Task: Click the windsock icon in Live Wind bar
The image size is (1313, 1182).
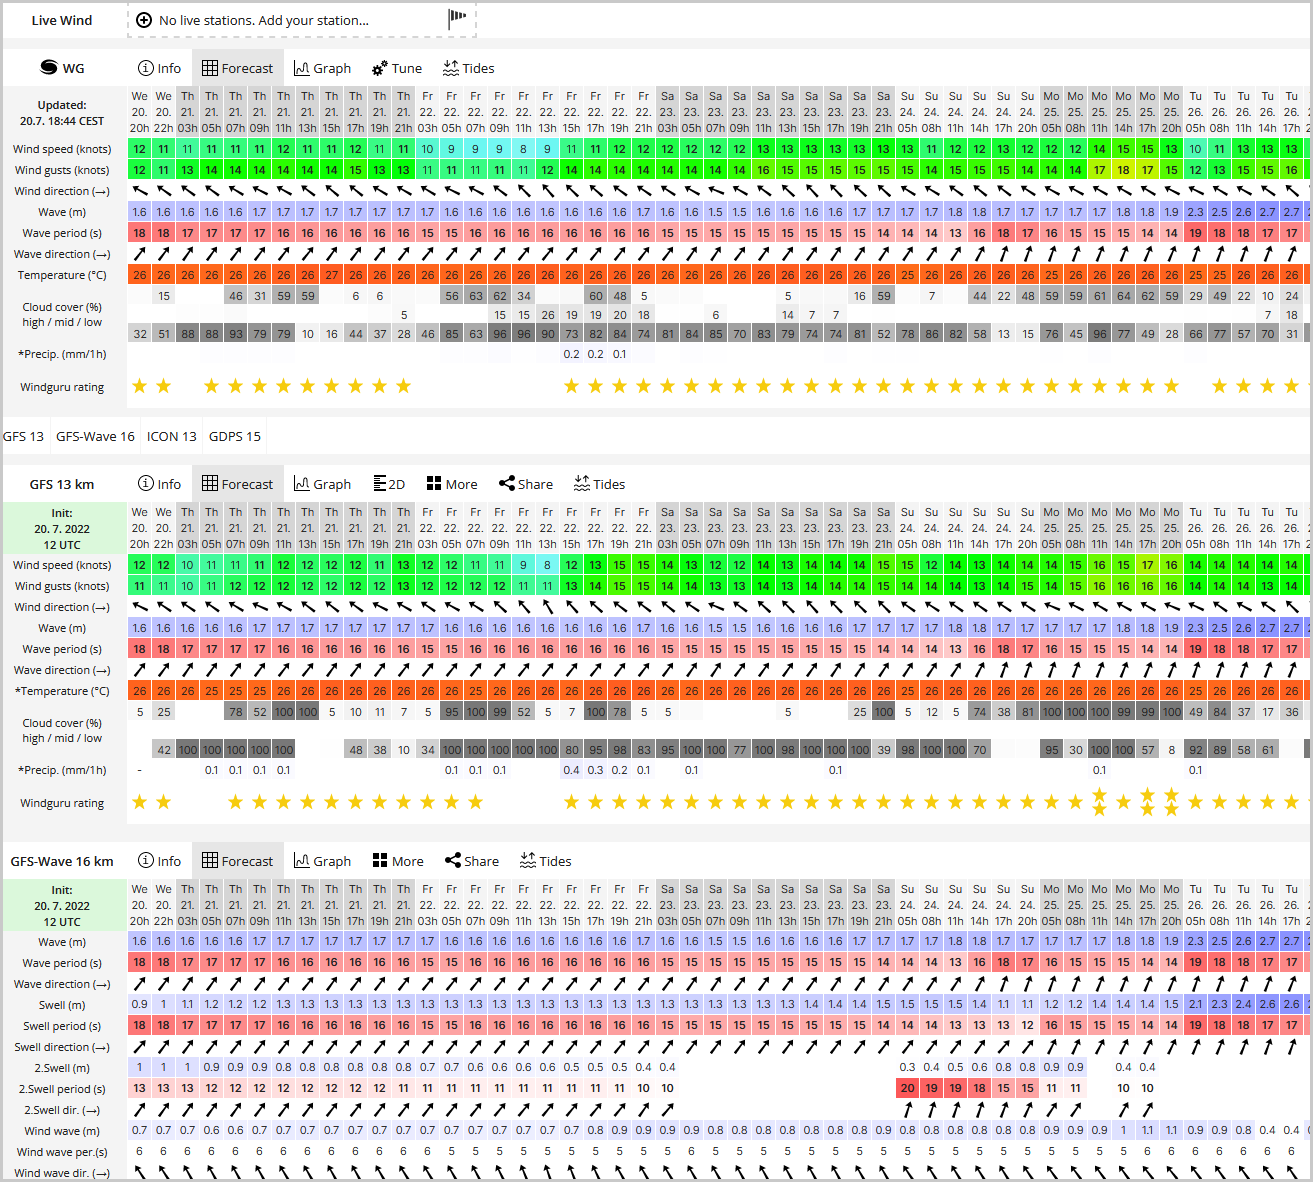Action: click(457, 18)
